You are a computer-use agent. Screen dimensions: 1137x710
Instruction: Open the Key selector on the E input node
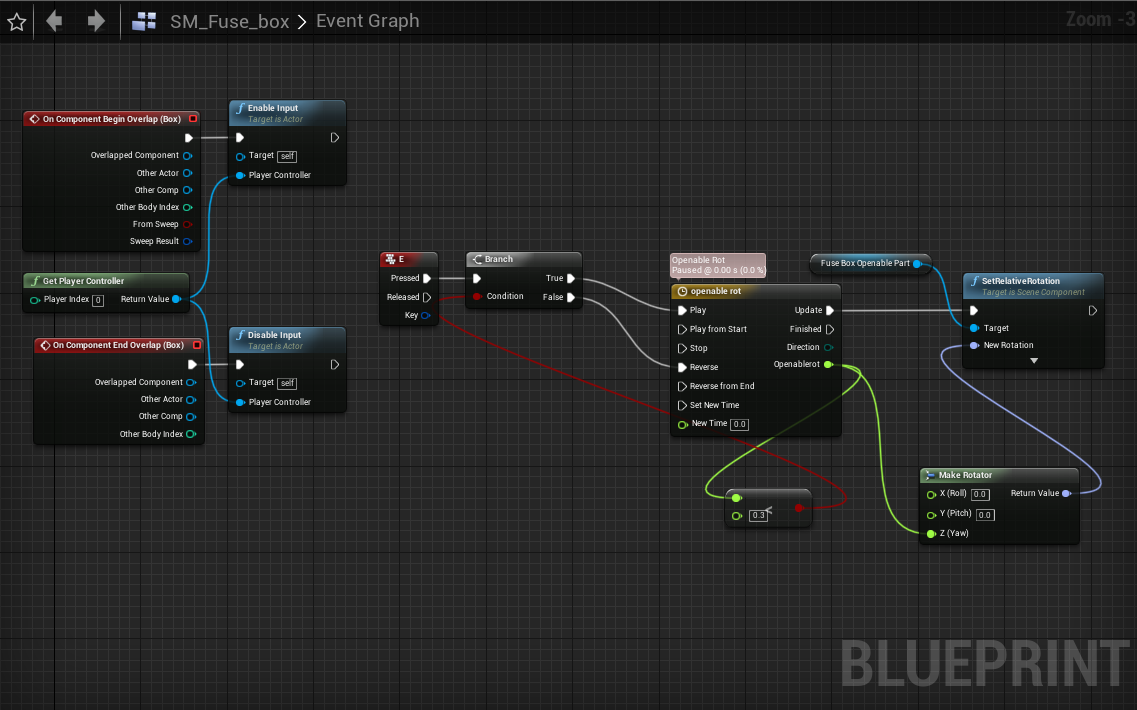pyautogui.click(x=427, y=314)
